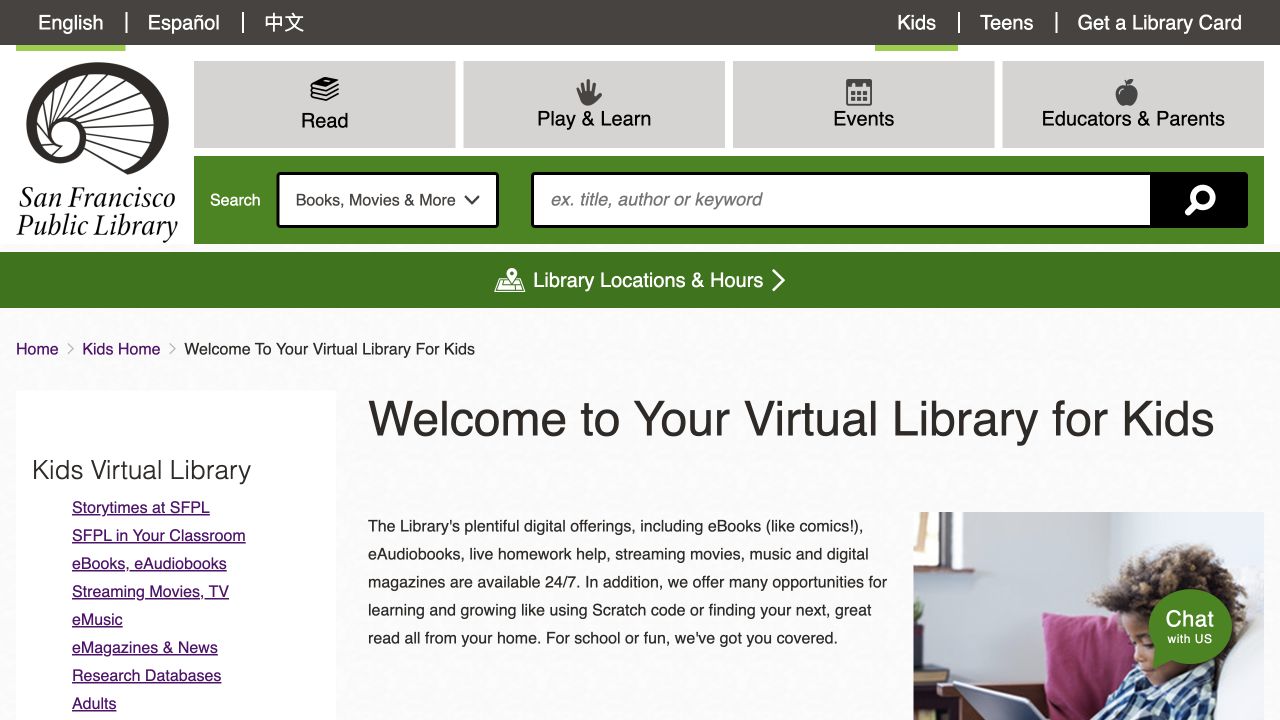The height and width of the screenshot is (720, 1280).
Task: Select English language
Action: [70, 22]
